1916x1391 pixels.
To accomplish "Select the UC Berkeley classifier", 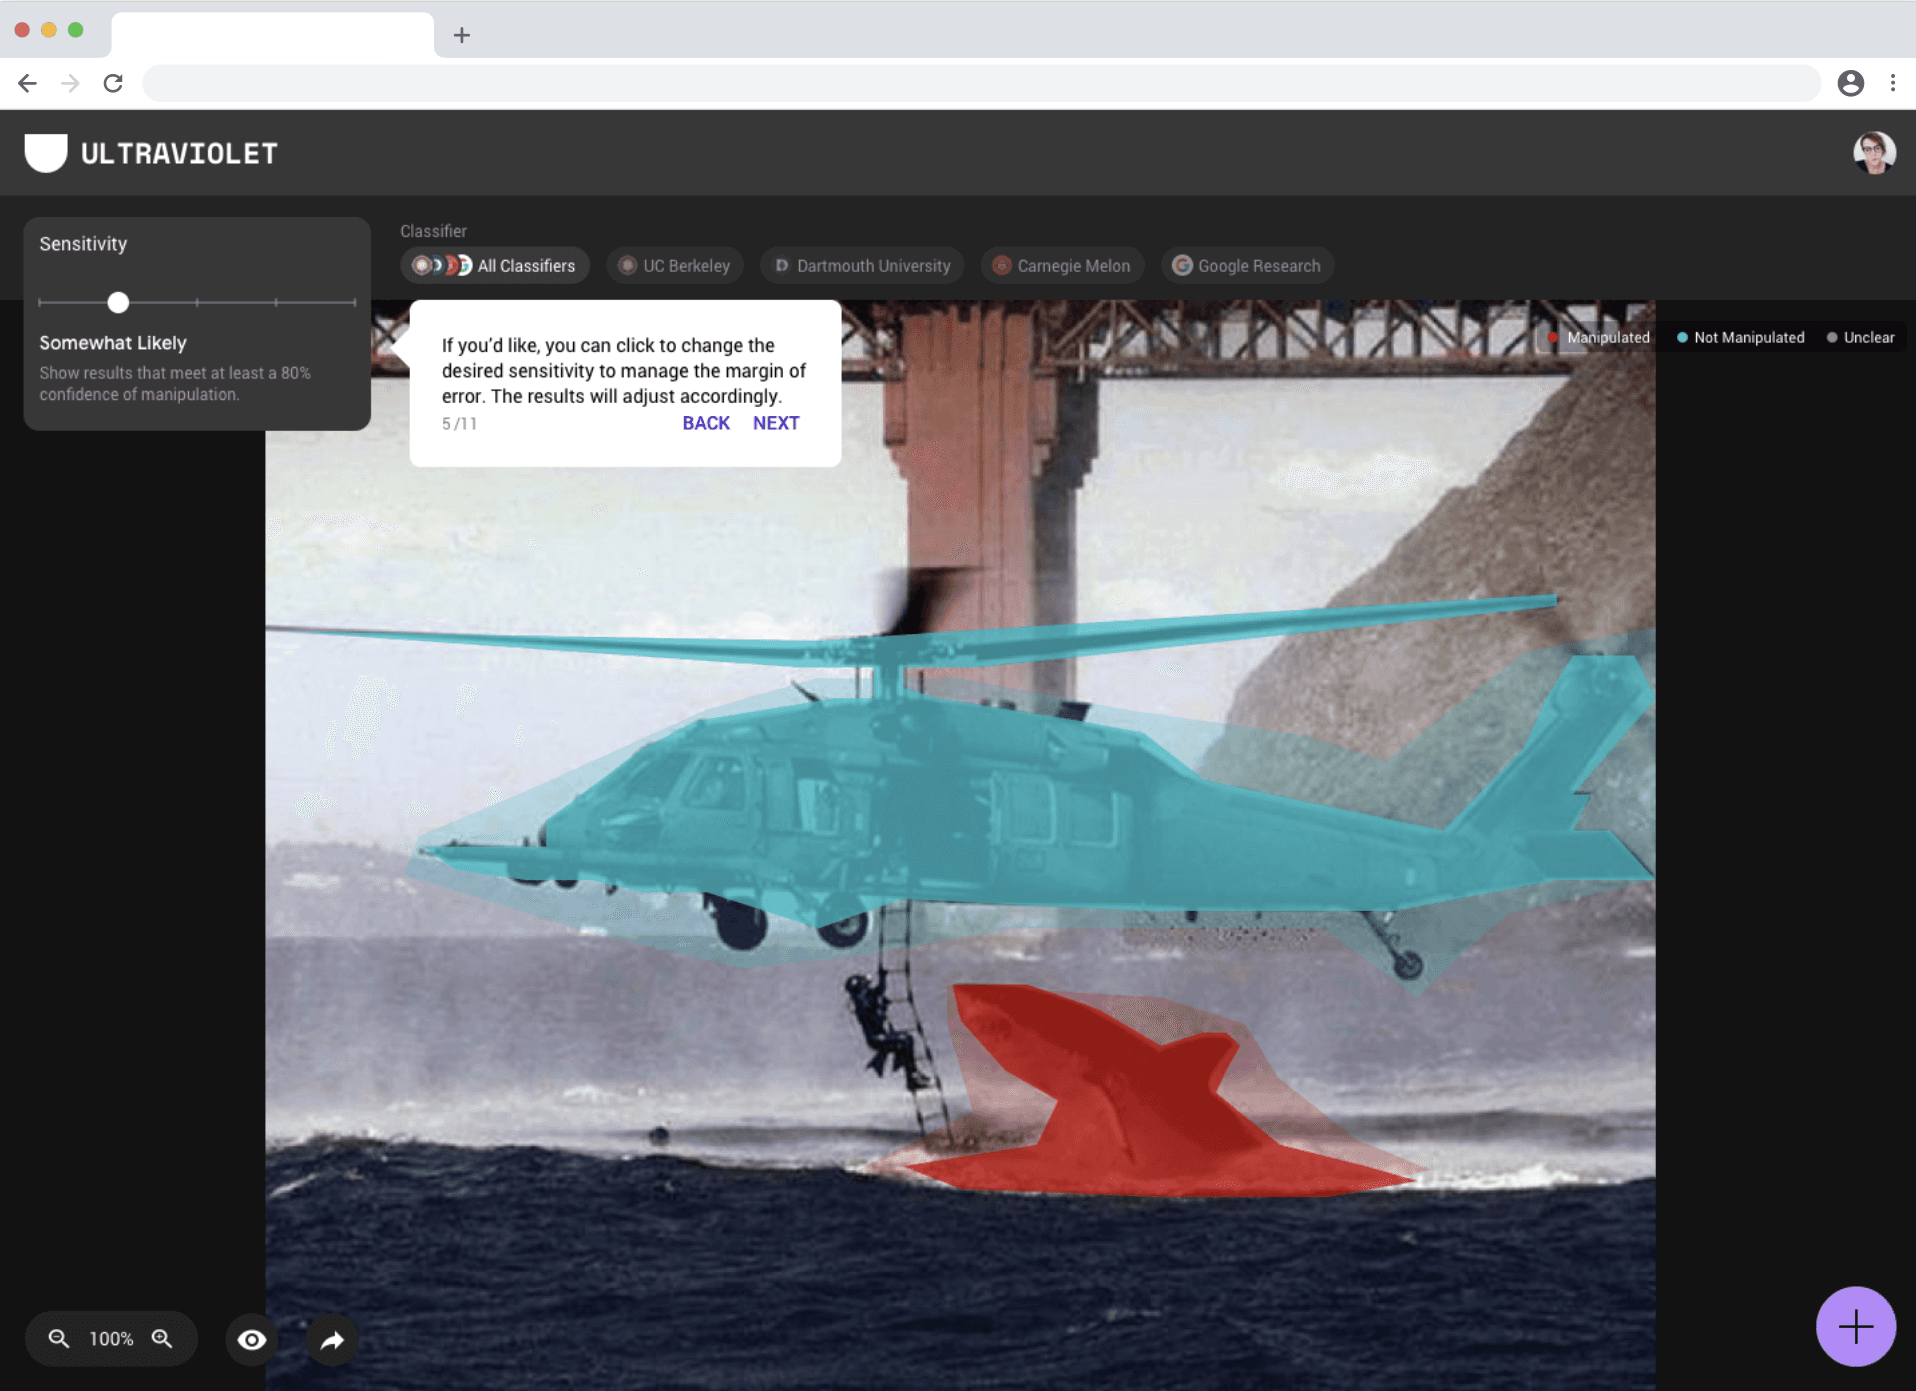I will [x=675, y=266].
